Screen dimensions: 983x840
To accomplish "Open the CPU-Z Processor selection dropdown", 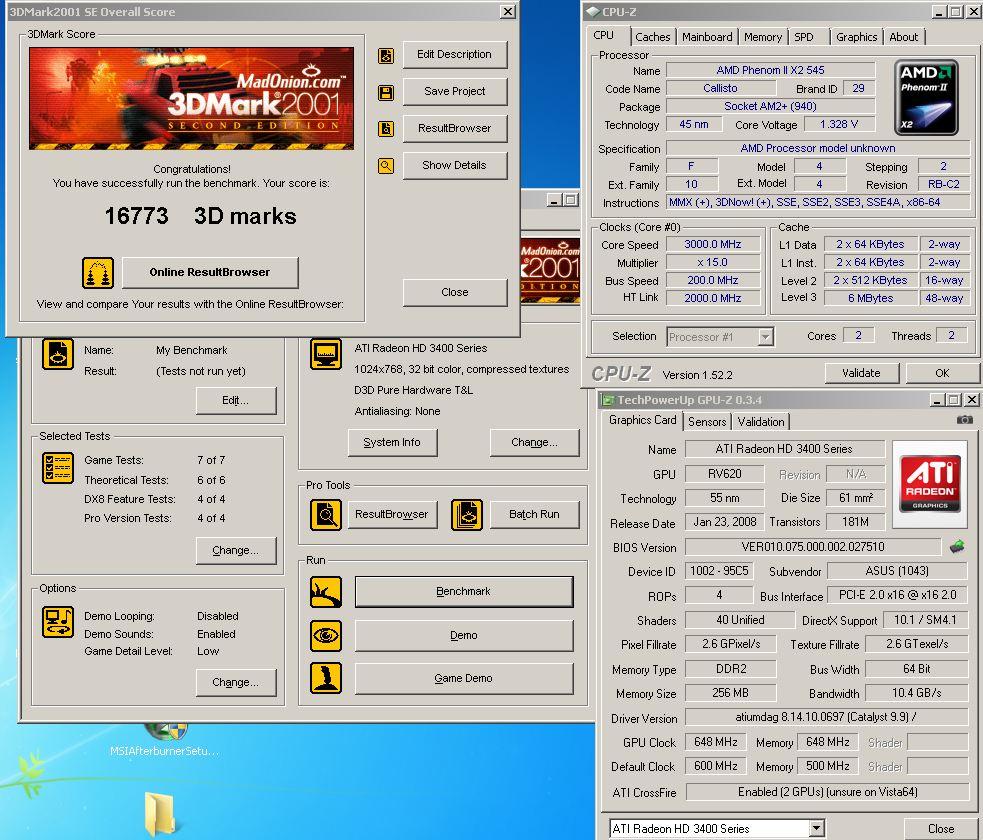I will pos(765,337).
